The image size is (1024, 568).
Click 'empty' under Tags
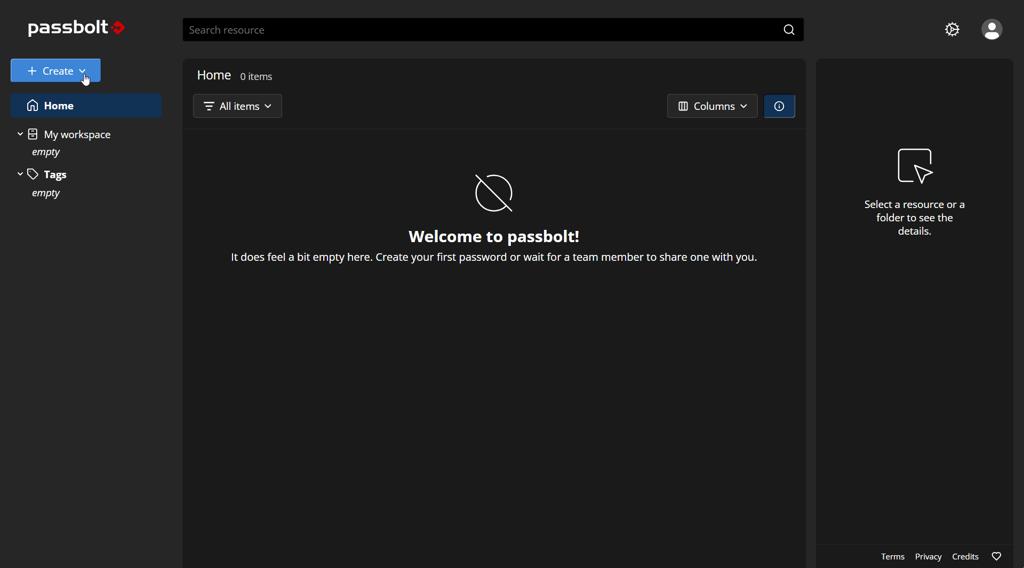point(46,193)
